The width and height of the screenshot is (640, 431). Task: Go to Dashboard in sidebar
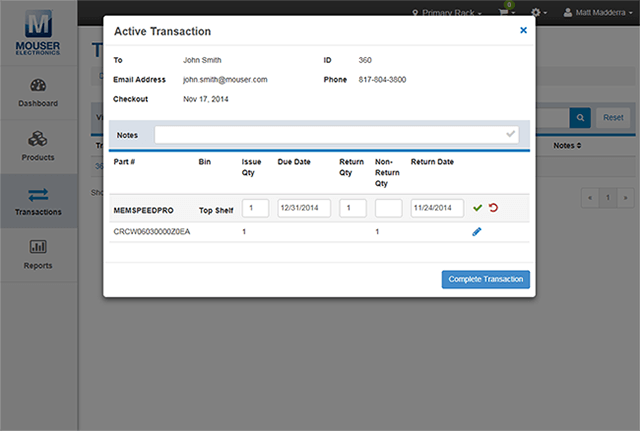[38, 93]
